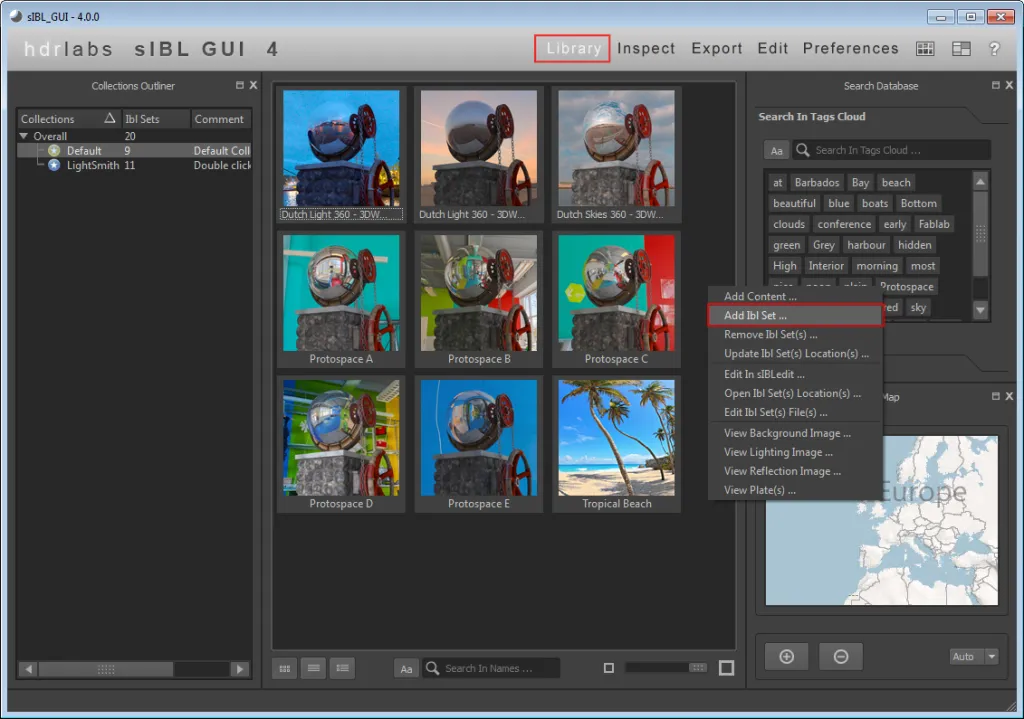Click the map zoom in plus button
Viewport: 1024px width, 719px height.
click(786, 656)
